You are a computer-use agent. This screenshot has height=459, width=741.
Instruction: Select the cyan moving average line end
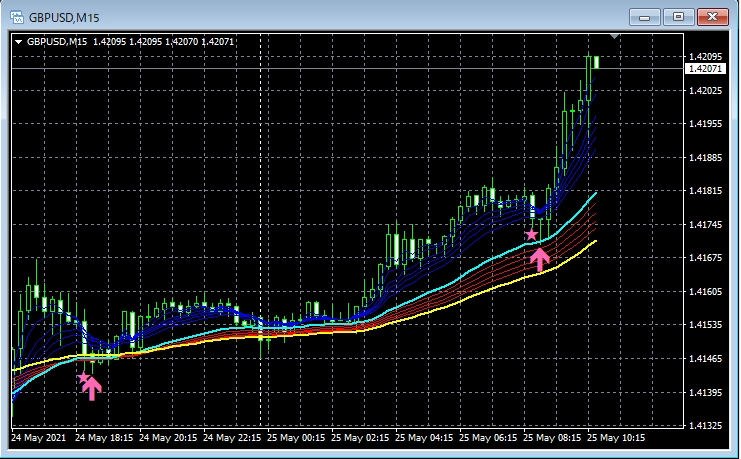pyautogui.click(x=596, y=192)
